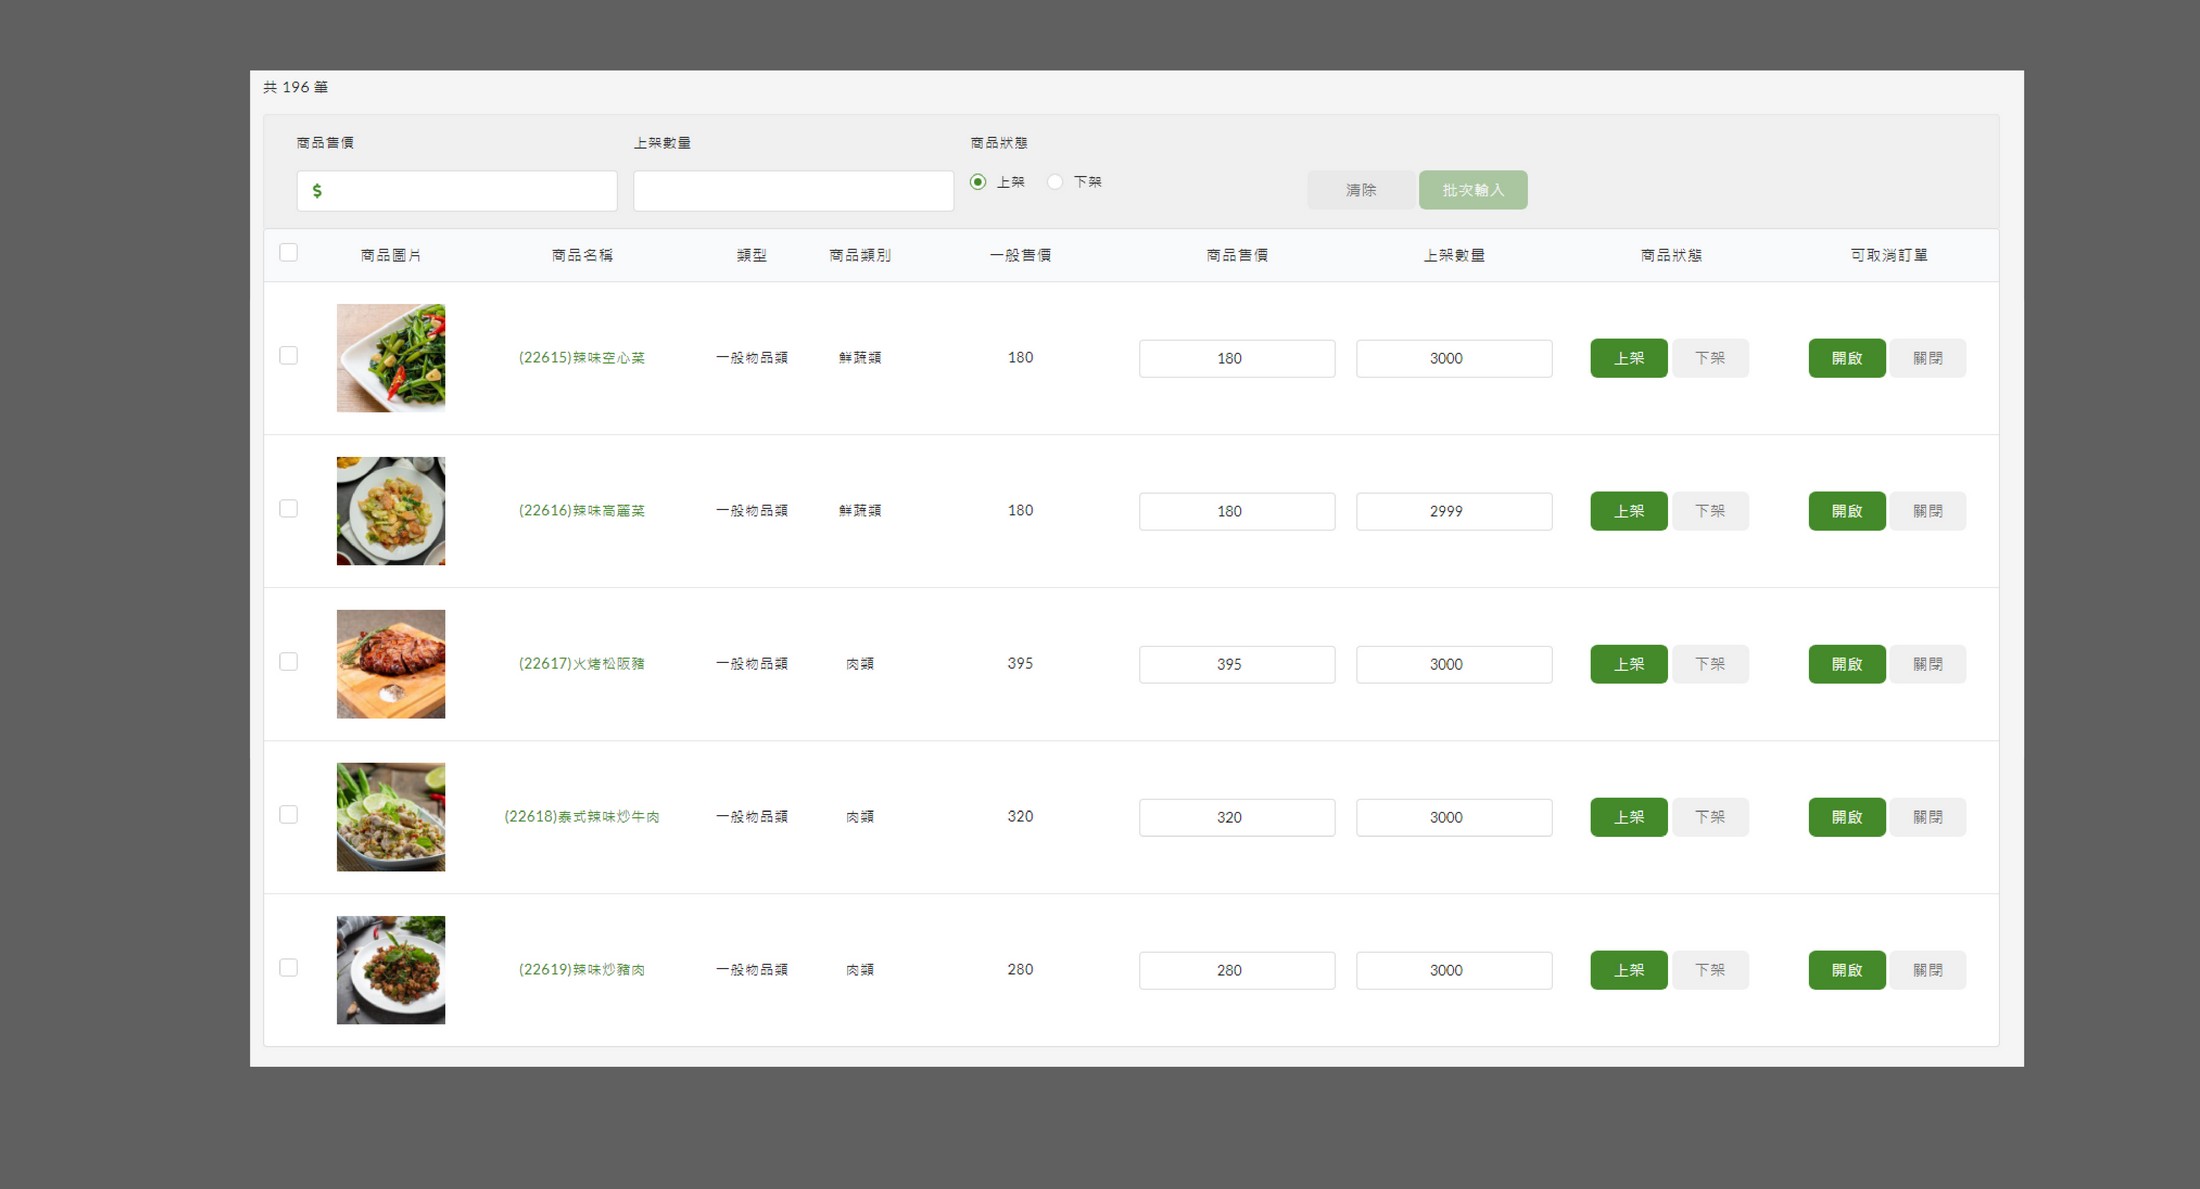Set 辣味高麗菜 status to 下架
The width and height of the screenshot is (2200, 1189).
[1710, 511]
